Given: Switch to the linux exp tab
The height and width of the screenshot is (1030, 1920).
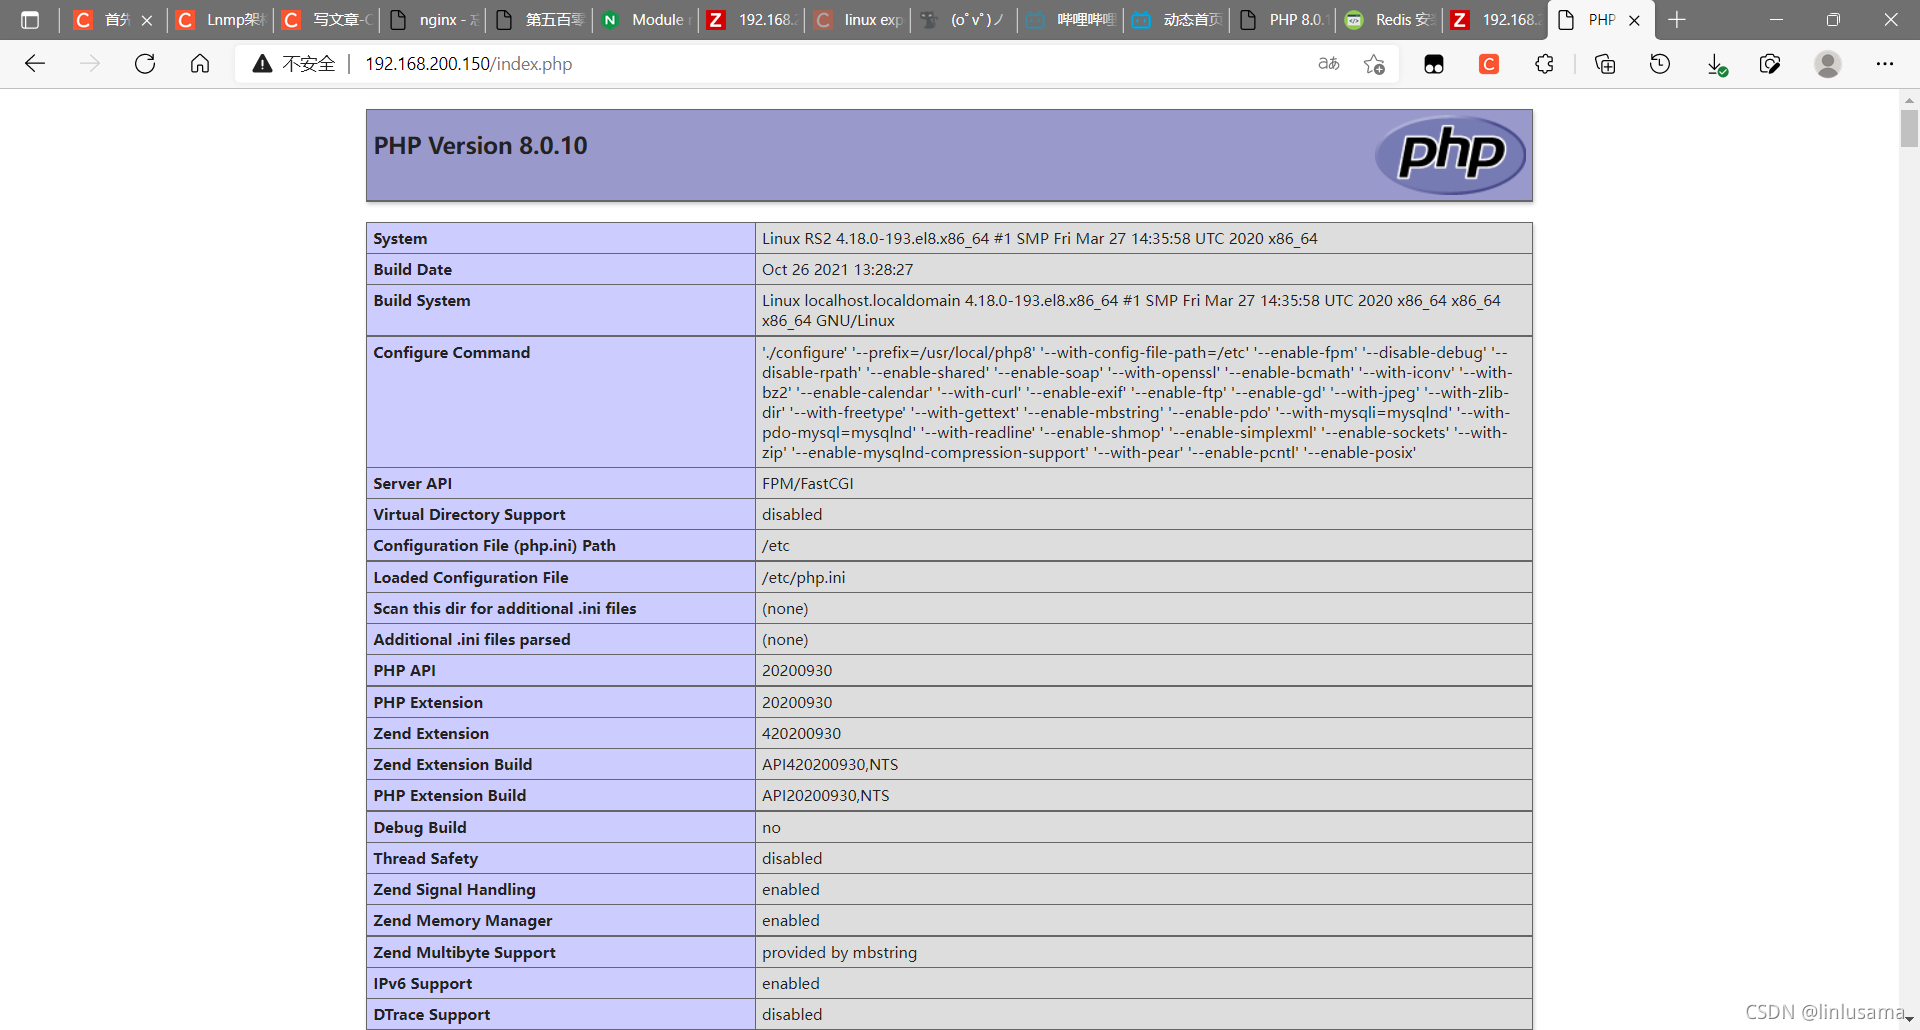Looking at the screenshot, I should [858, 20].
